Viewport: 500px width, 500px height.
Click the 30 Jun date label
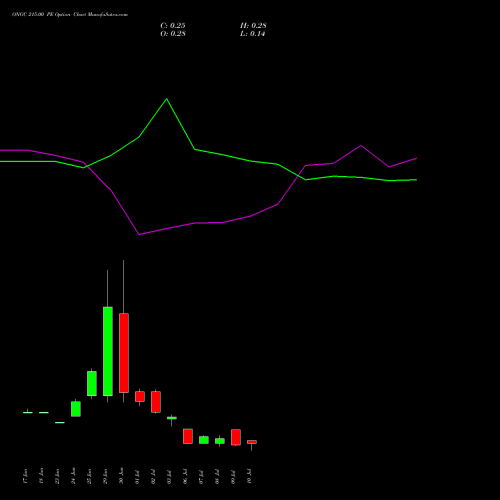tap(121, 476)
